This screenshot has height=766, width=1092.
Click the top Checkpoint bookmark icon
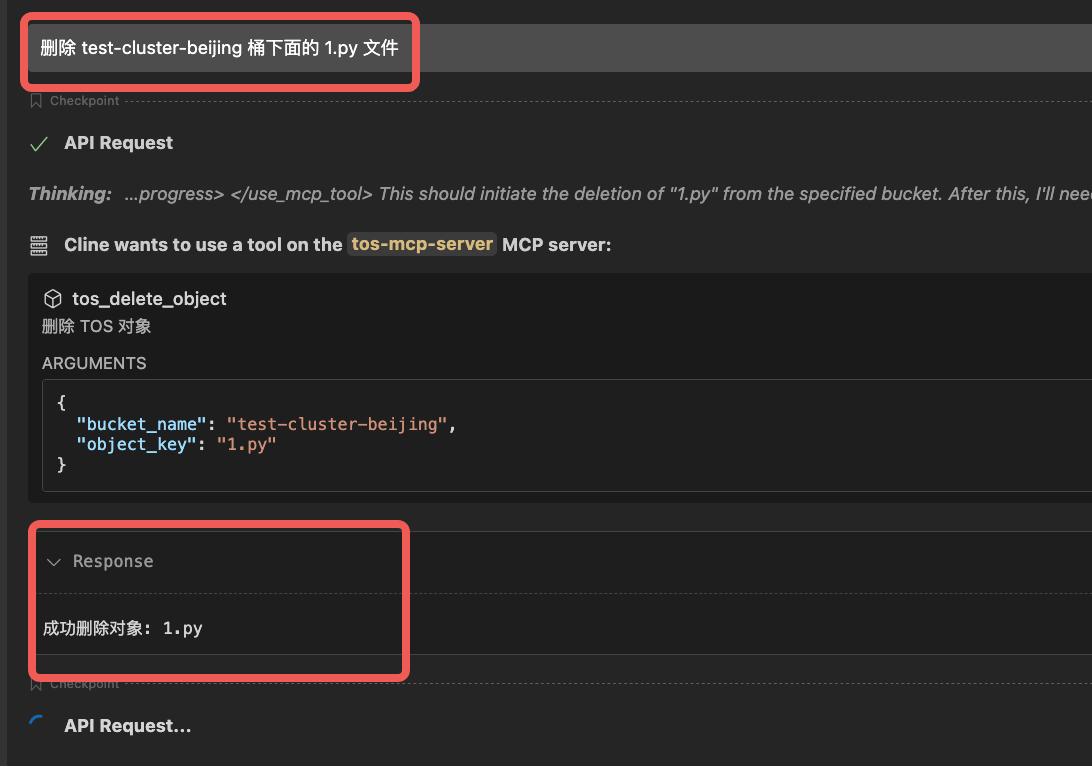(x=36, y=101)
